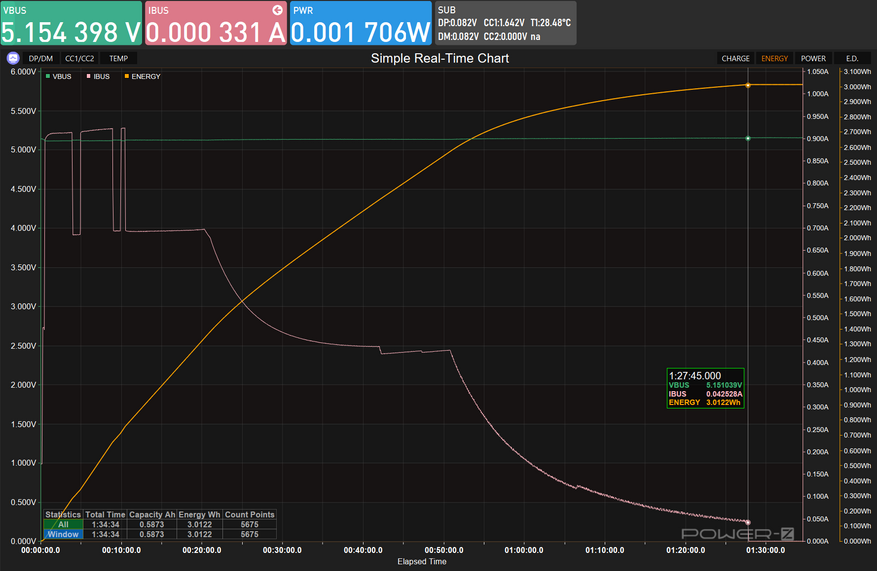
Task: Select the E.D. chart button
Action: tap(852, 58)
